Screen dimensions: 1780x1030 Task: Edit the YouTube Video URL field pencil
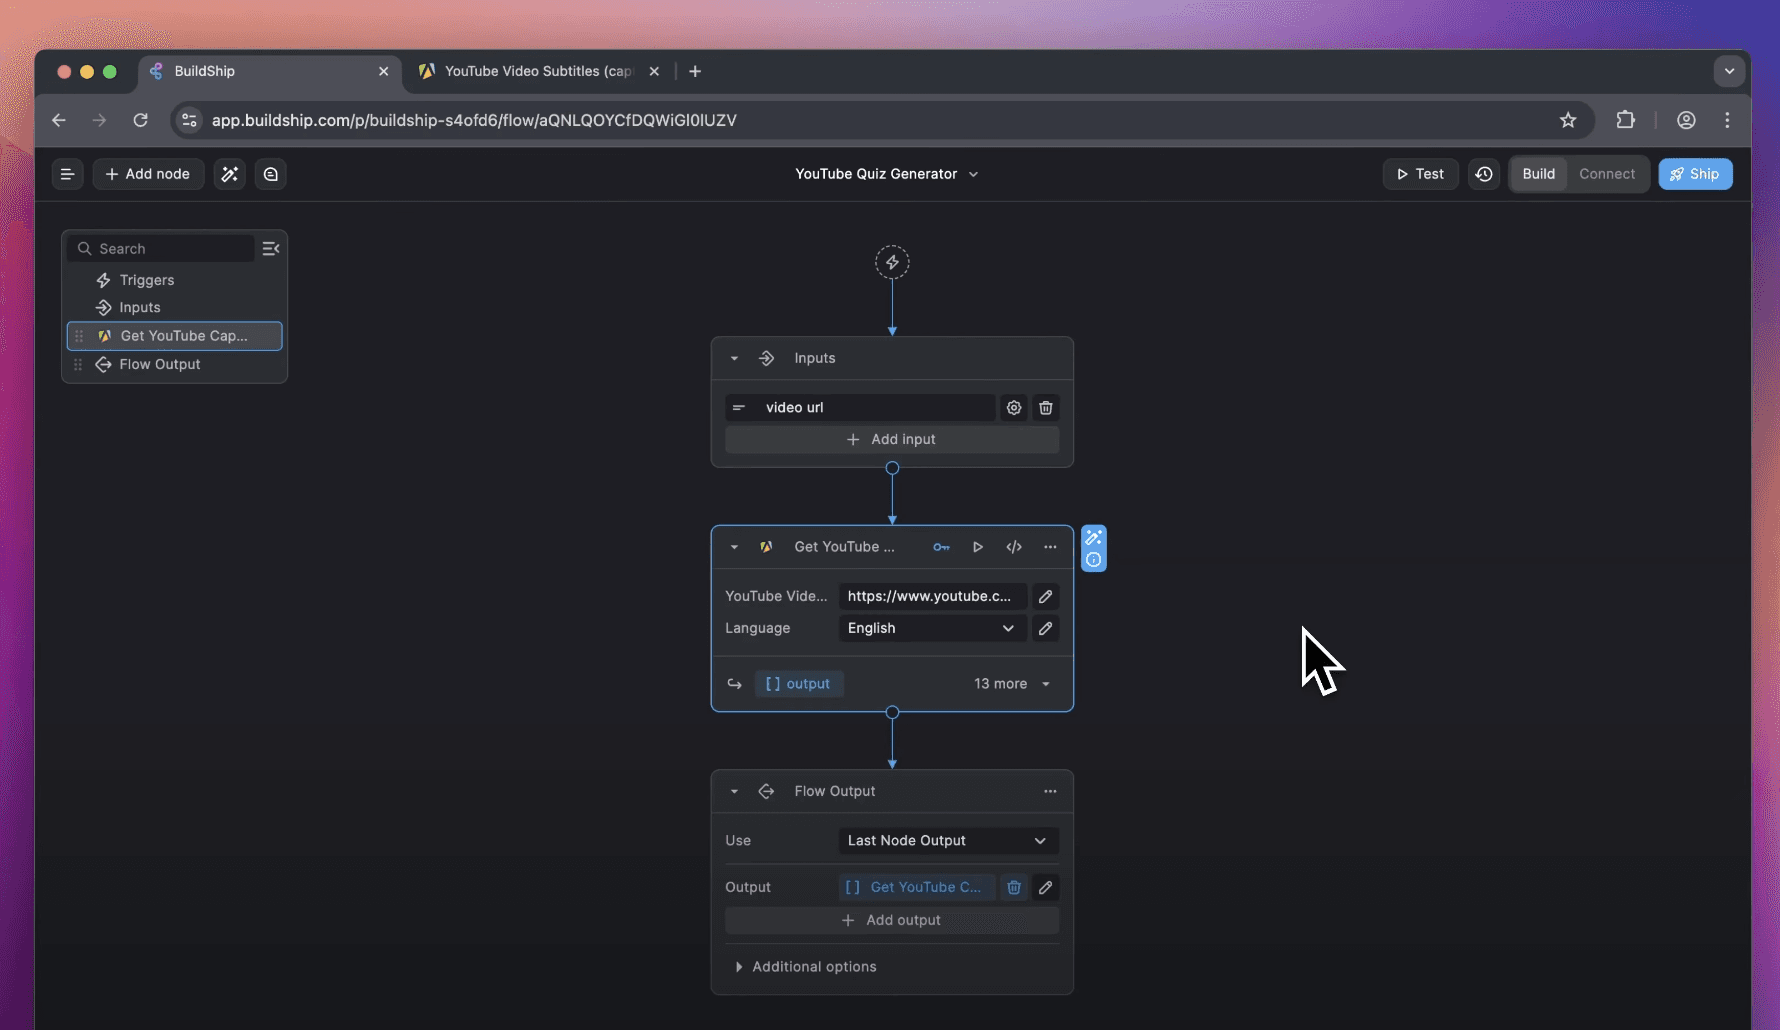(1046, 596)
